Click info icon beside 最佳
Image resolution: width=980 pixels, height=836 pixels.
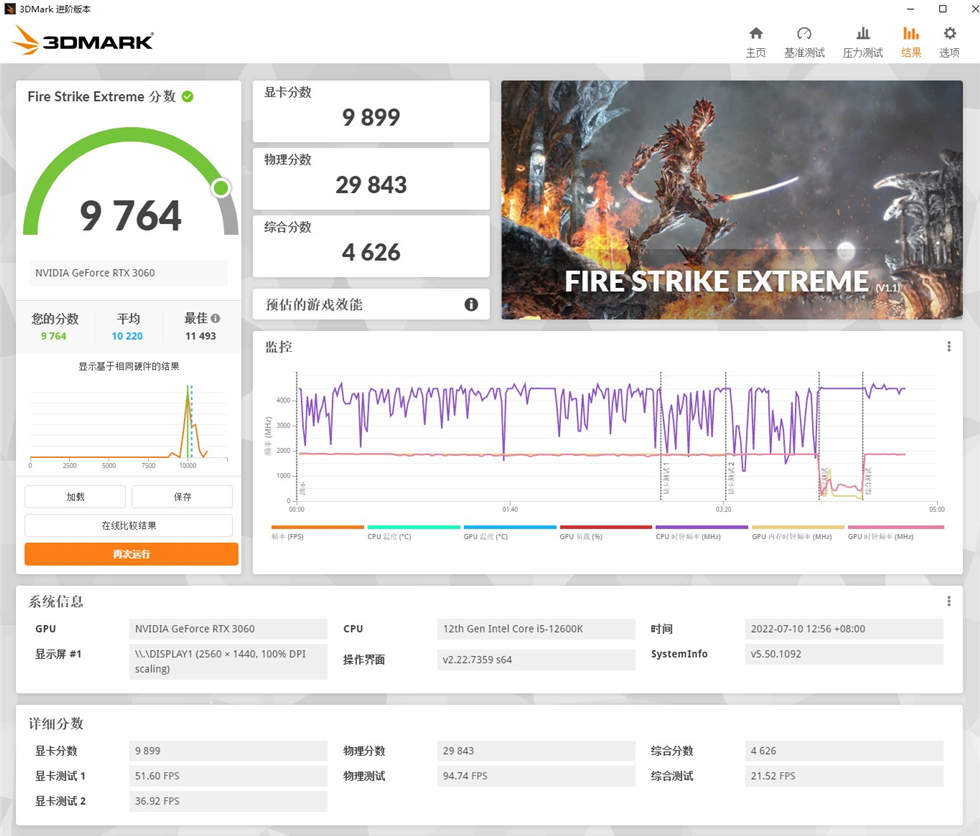[x=216, y=319]
